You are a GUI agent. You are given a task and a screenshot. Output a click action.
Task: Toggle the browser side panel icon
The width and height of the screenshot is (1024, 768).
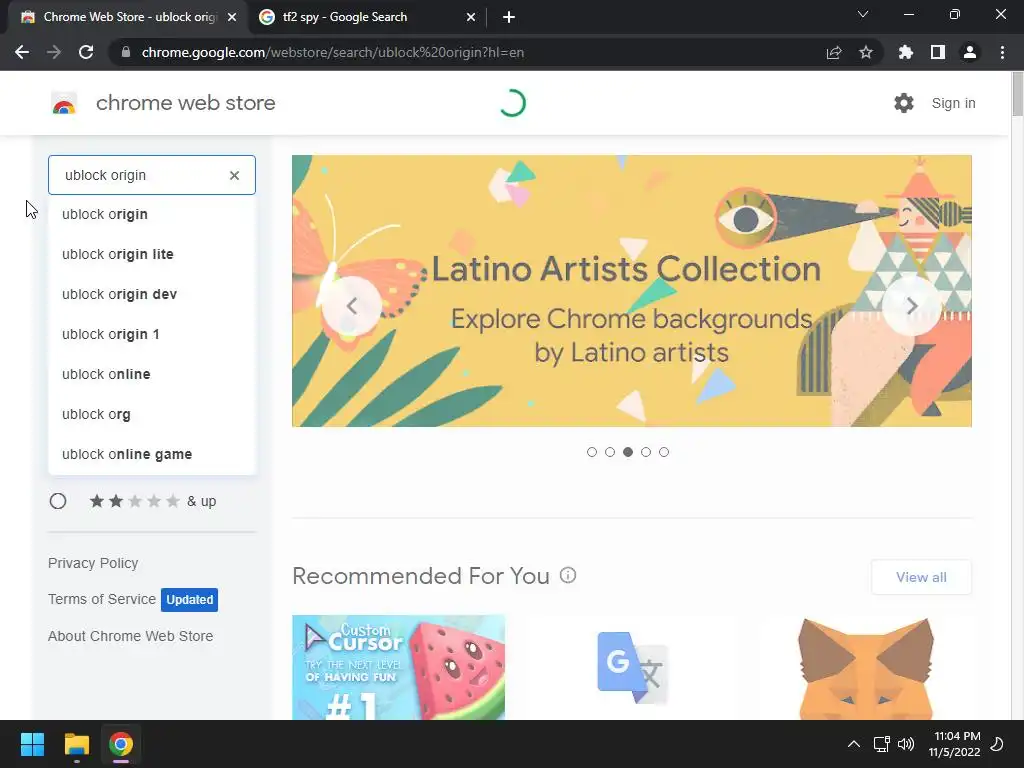pos(938,52)
